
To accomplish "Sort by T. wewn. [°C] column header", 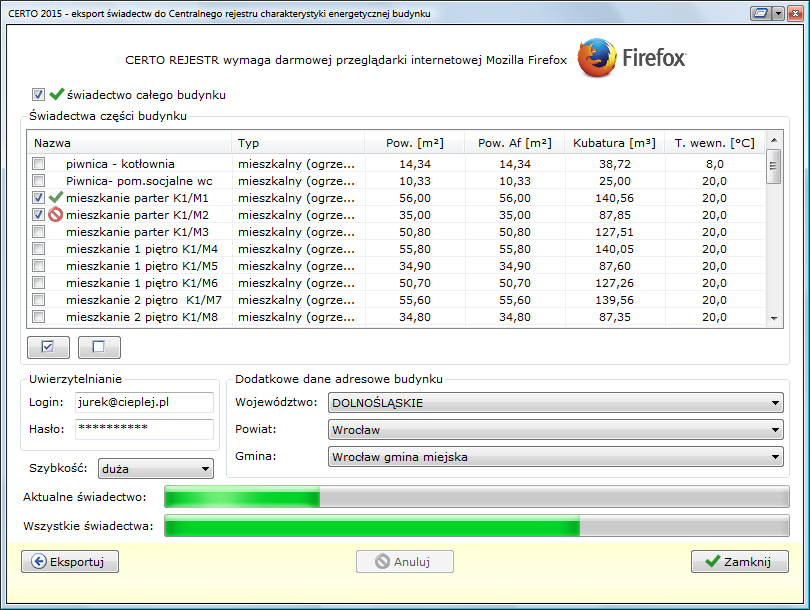I will click(x=714, y=143).
